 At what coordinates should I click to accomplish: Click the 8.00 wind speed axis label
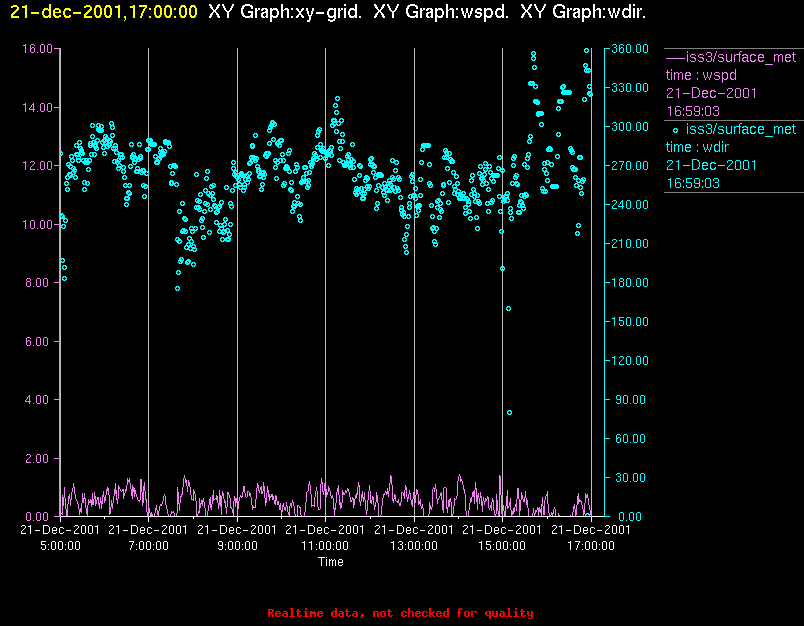pyautogui.click(x=43, y=283)
